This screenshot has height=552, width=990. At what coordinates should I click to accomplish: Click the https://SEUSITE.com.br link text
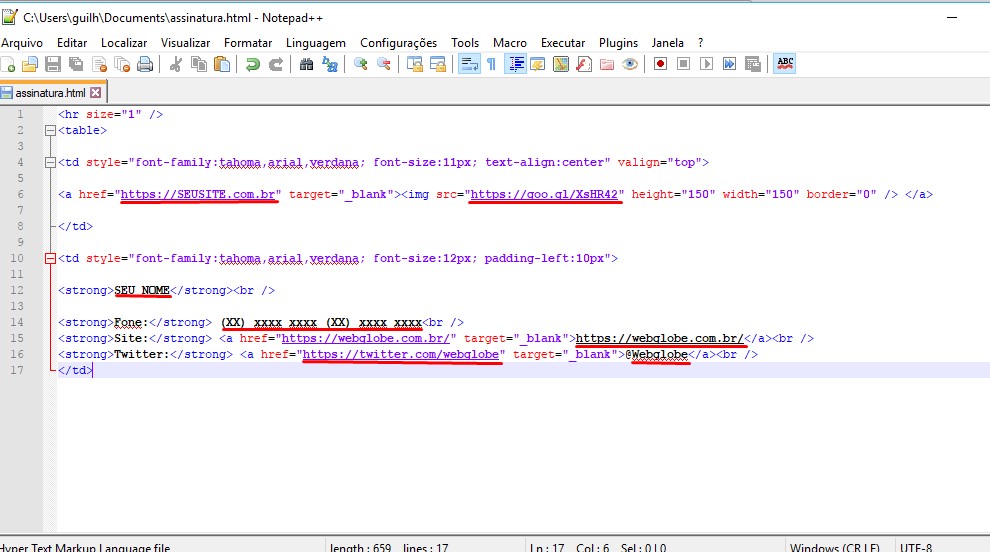[x=198, y=195]
